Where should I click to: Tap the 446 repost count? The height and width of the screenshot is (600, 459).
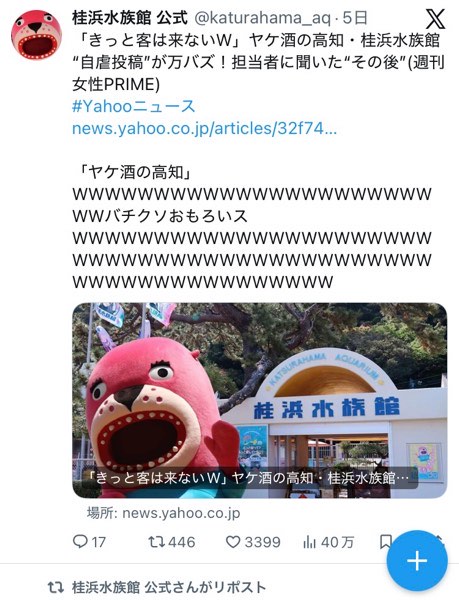pyautogui.click(x=182, y=542)
